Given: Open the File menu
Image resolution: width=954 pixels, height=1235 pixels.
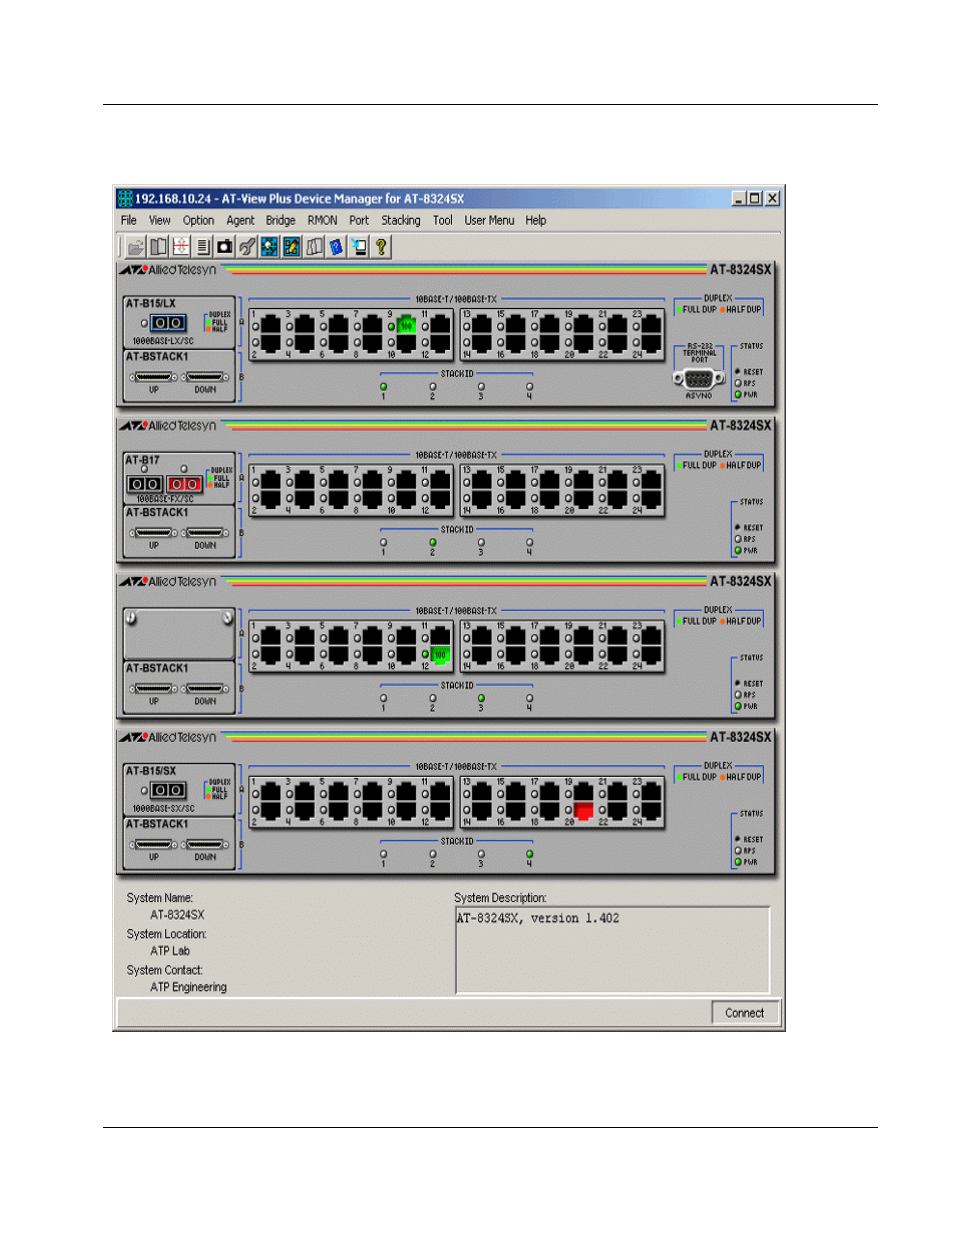Looking at the screenshot, I should click(129, 220).
